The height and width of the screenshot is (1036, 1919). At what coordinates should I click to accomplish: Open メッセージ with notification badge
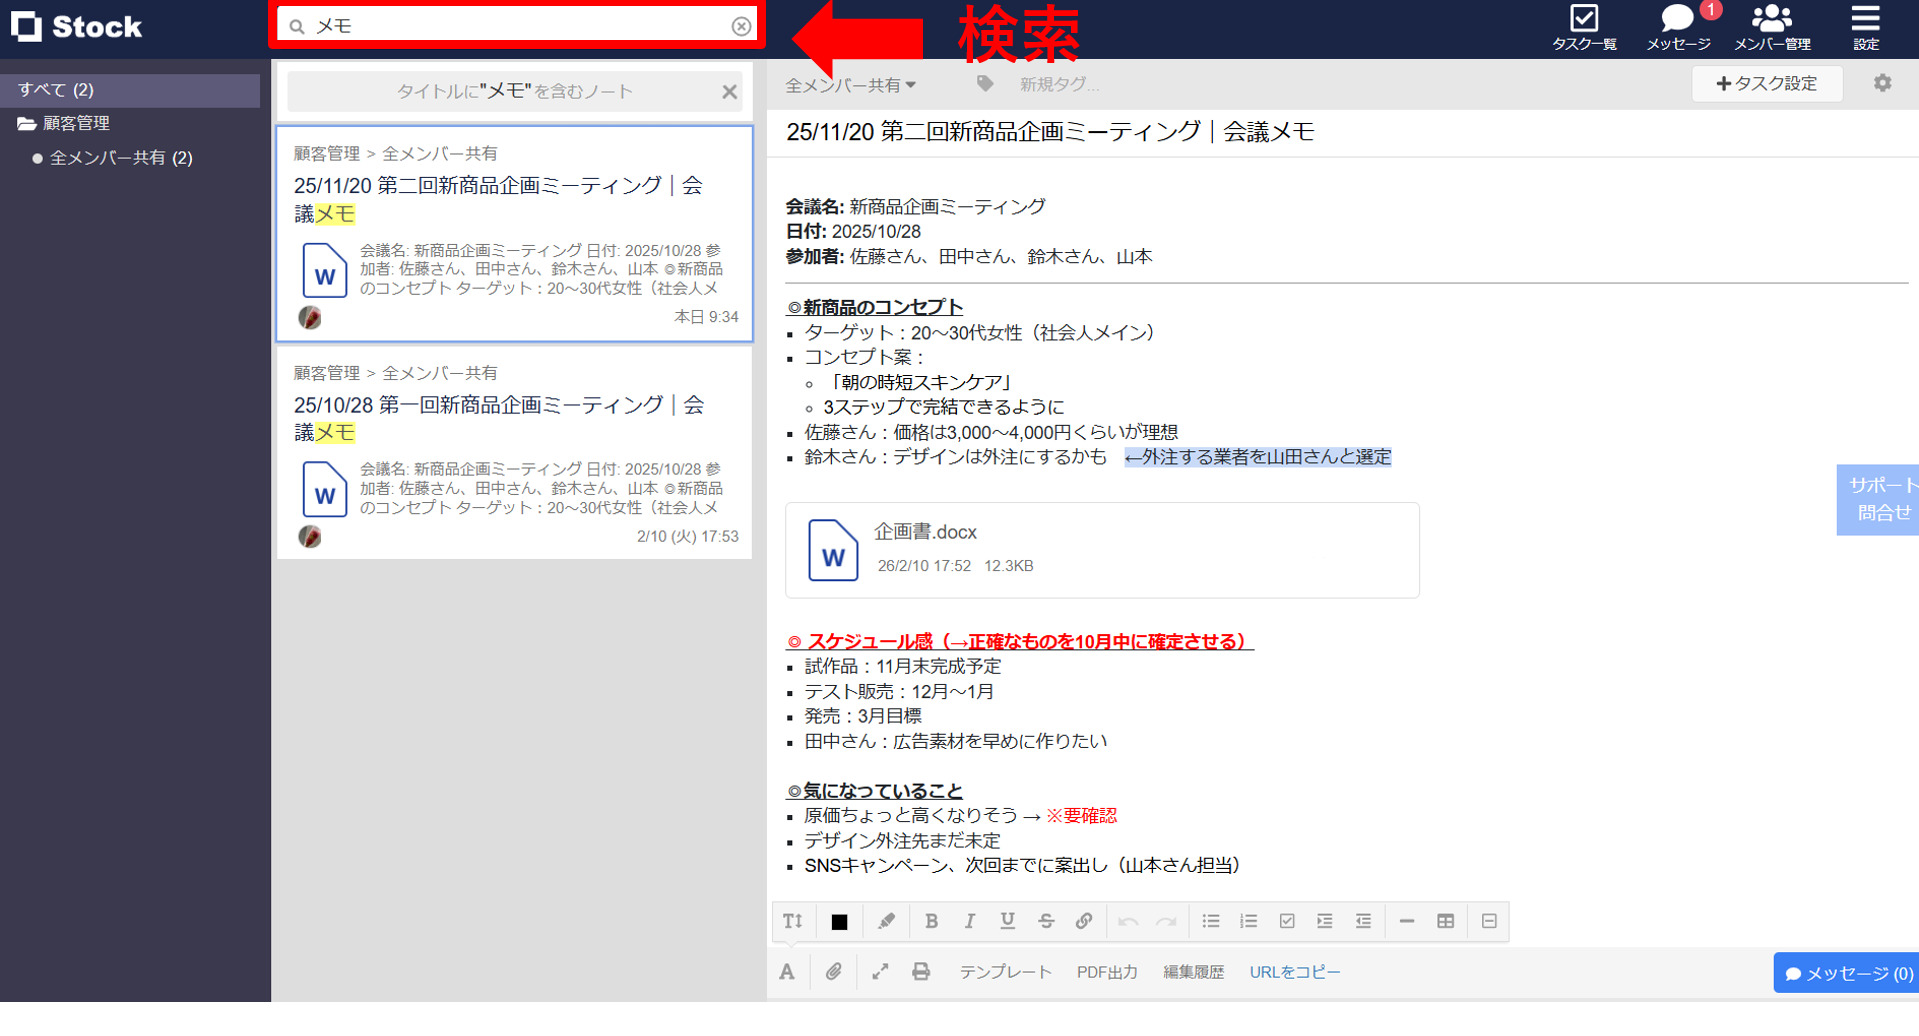tap(1676, 25)
